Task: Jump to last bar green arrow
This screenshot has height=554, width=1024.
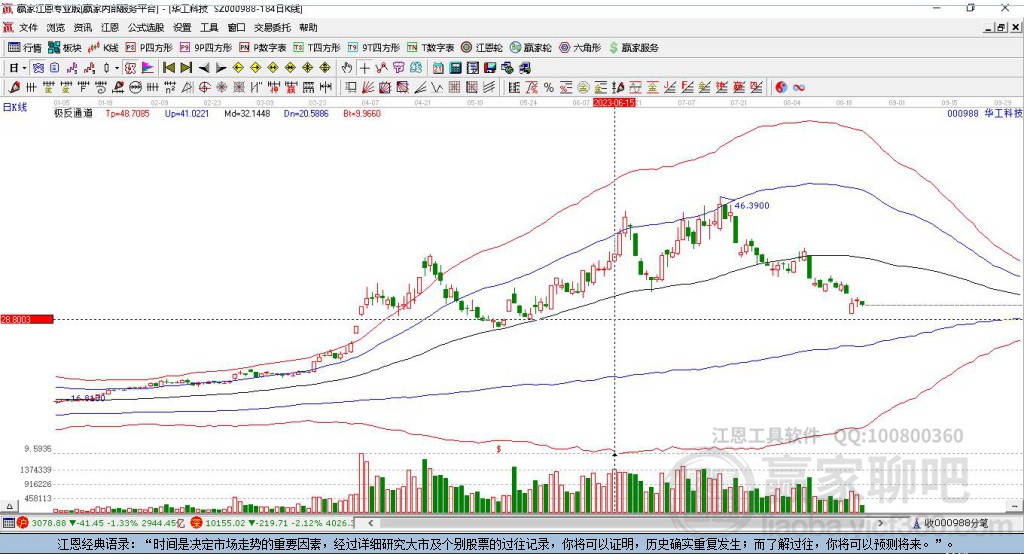Action: click(x=186, y=68)
